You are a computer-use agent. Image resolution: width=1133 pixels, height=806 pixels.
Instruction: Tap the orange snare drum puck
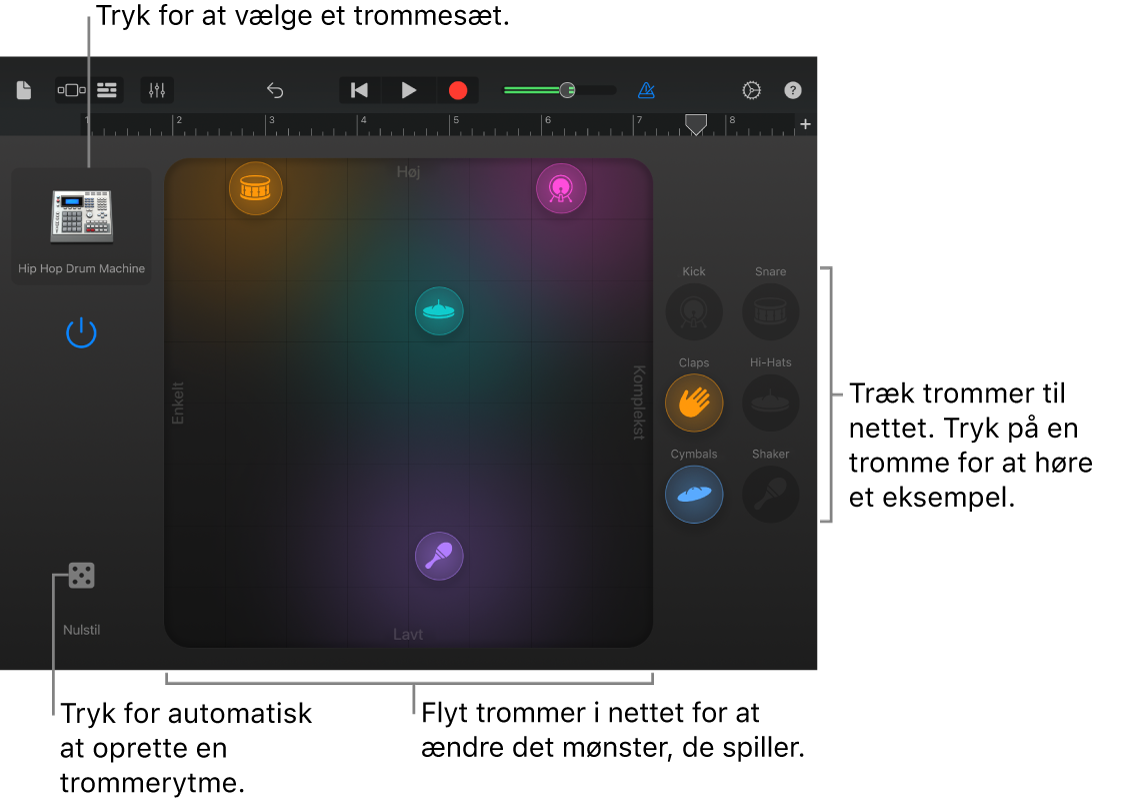tap(255, 188)
